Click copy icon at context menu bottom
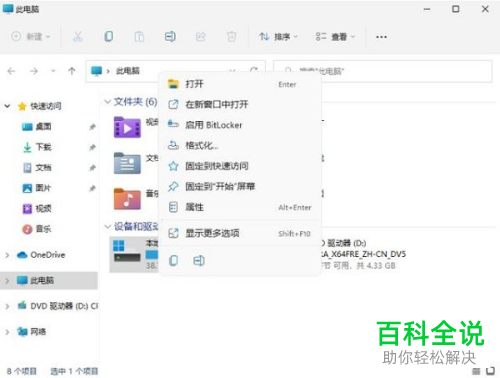This screenshot has height=378, width=500. click(x=173, y=260)
